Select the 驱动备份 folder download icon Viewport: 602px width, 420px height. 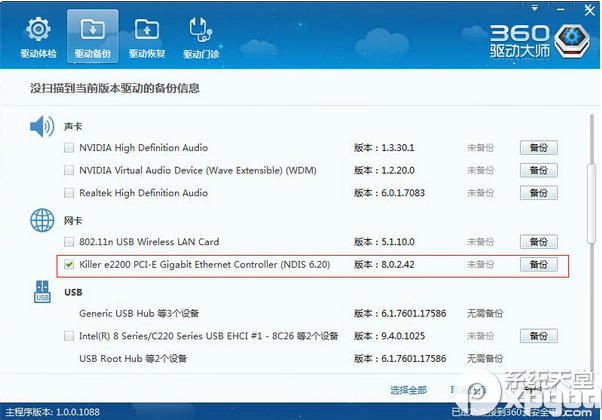coord(93,29)
